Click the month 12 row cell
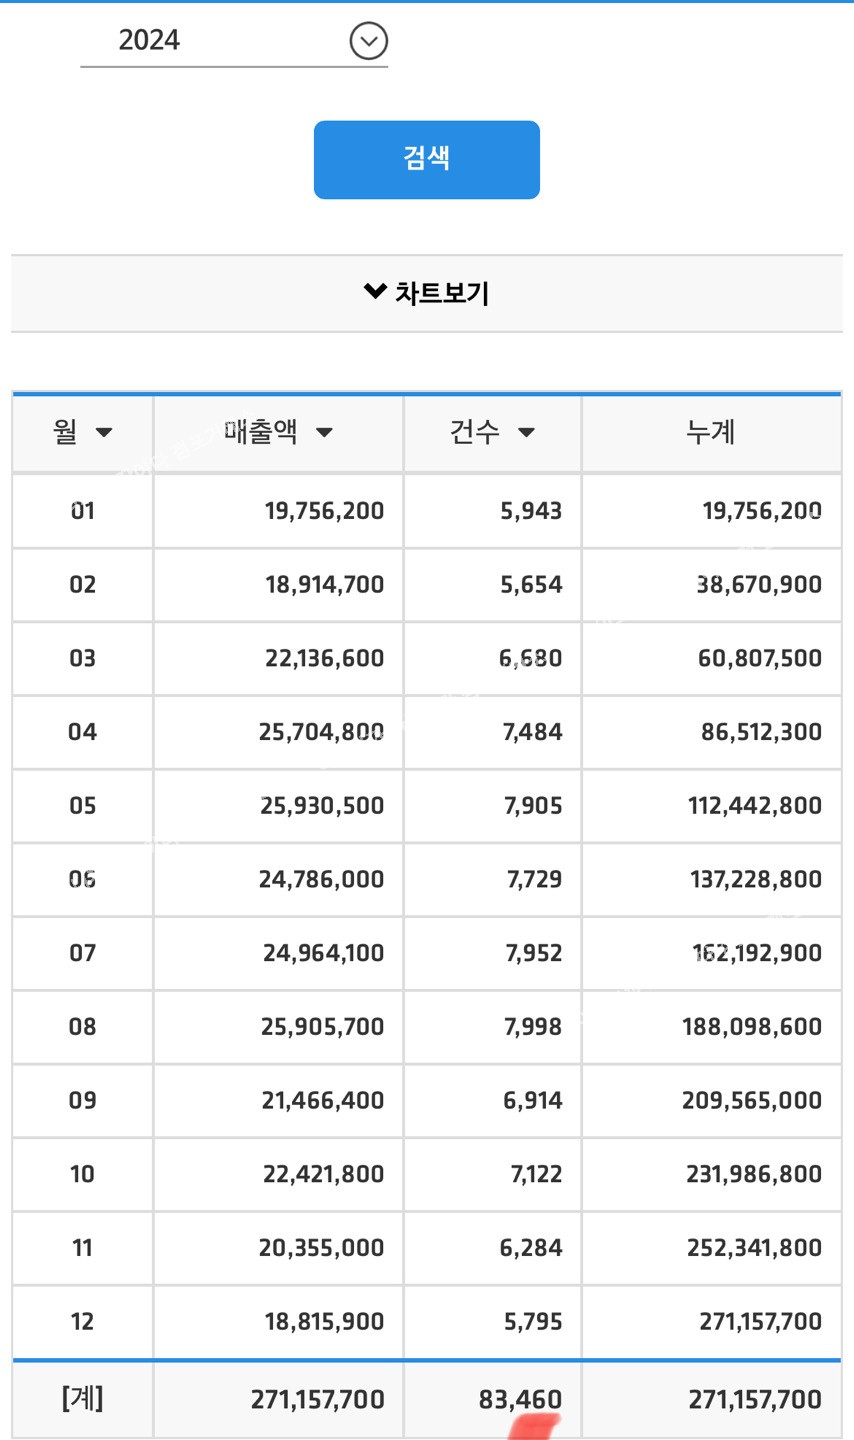 point(82,1322)
